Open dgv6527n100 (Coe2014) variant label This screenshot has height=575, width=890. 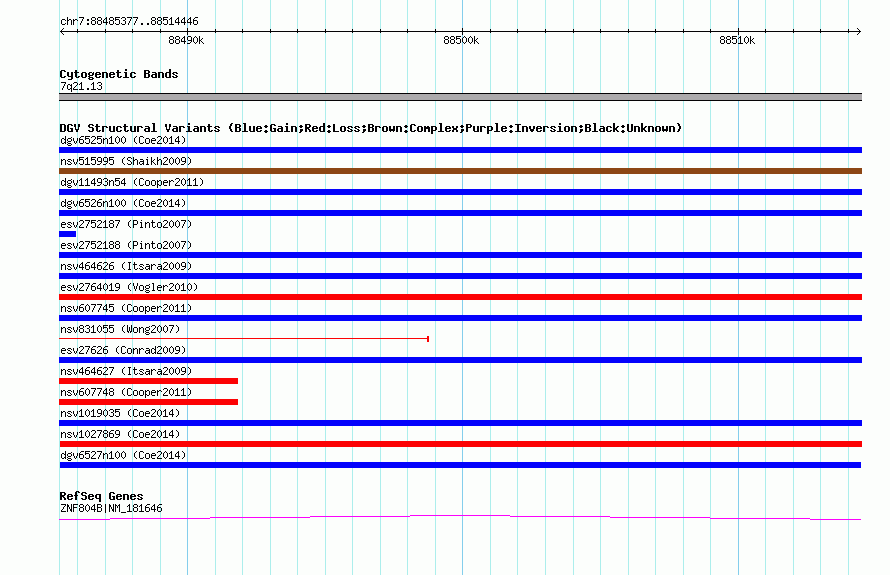point(123,455)
